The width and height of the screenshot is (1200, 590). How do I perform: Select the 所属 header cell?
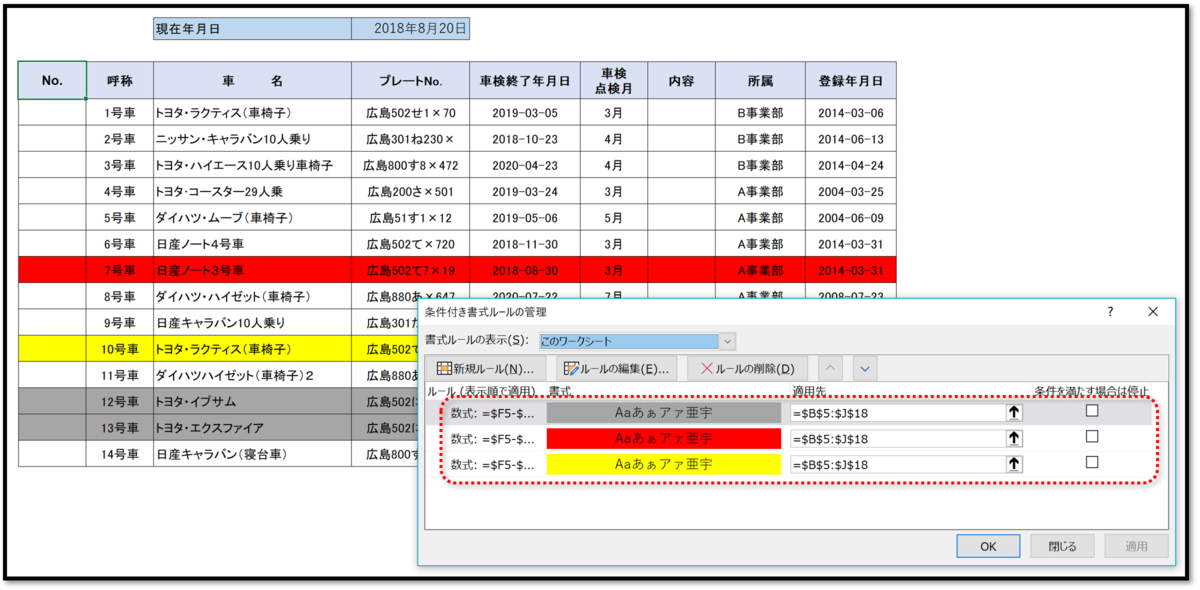point(760,81)
